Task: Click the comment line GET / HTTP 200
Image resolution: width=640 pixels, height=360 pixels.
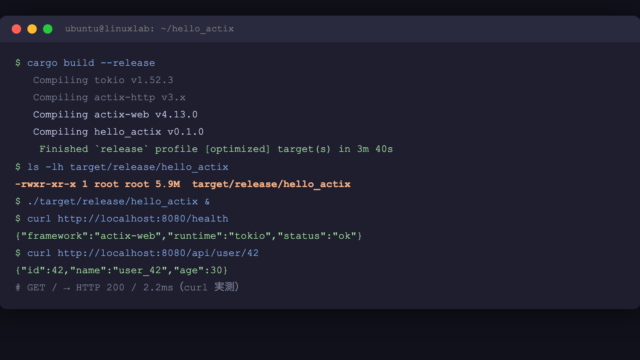Action: coord(127,287)
